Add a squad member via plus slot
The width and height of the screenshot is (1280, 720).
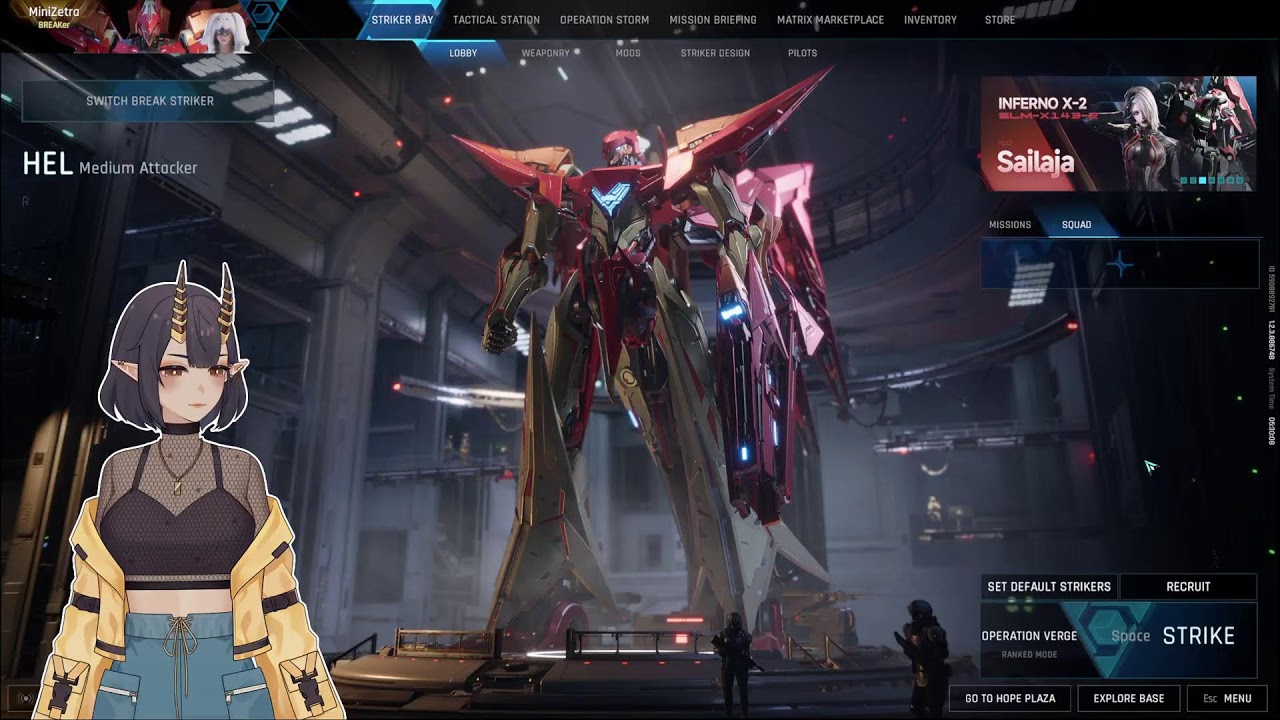coord(1119,265)
